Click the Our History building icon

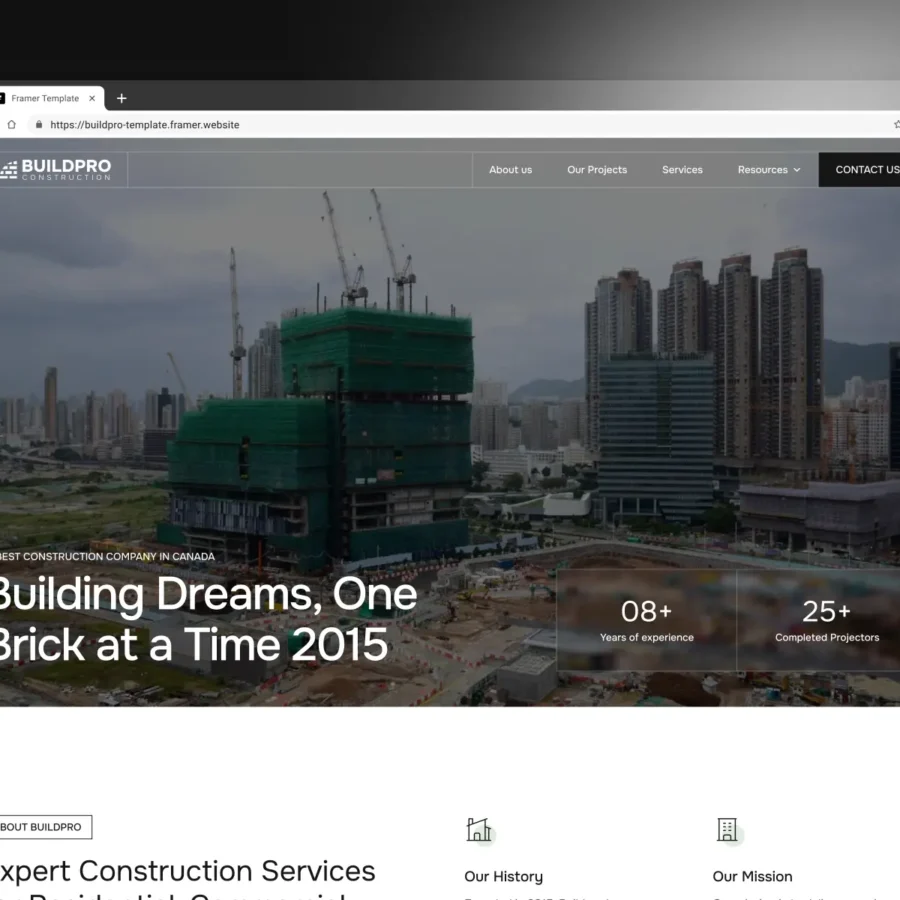coord(479,830)
